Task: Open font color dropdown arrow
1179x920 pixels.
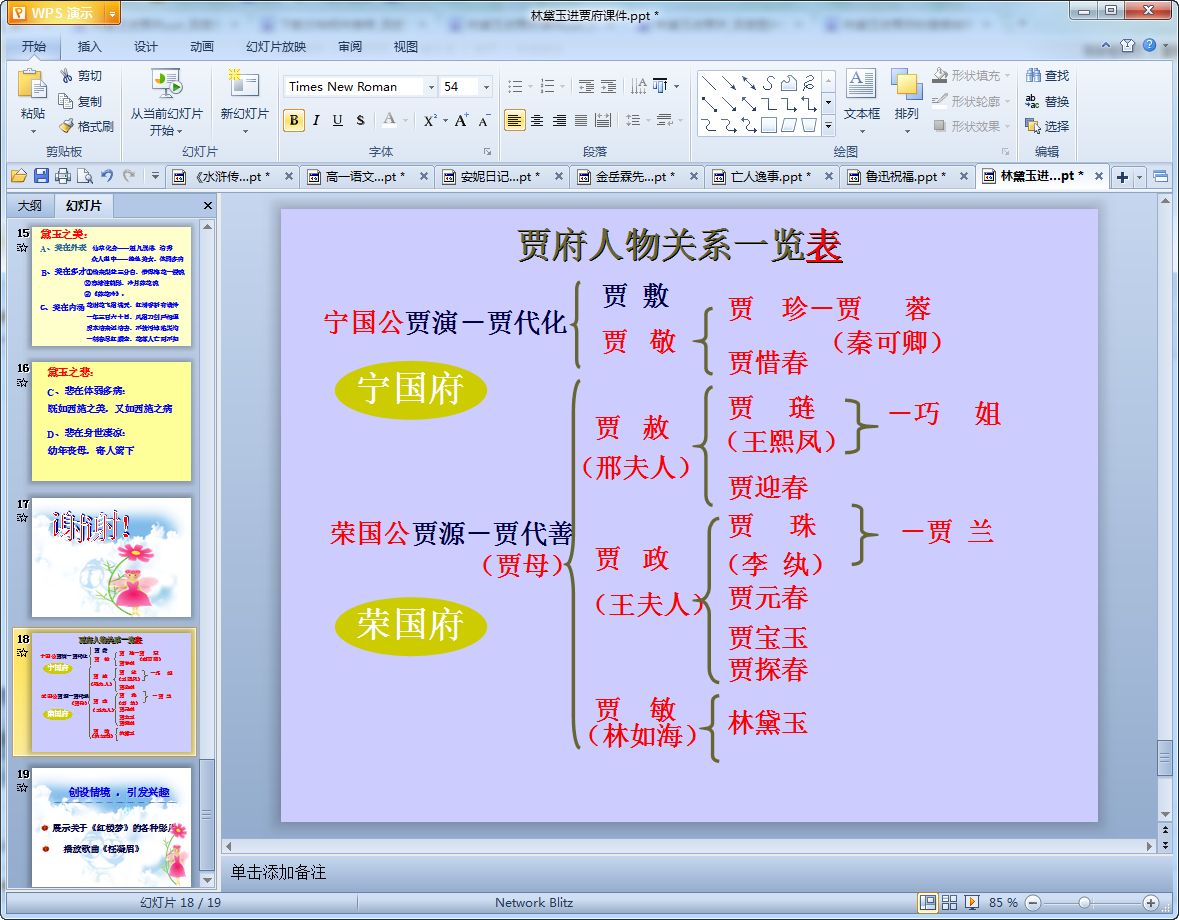Action: click(405, 120)
